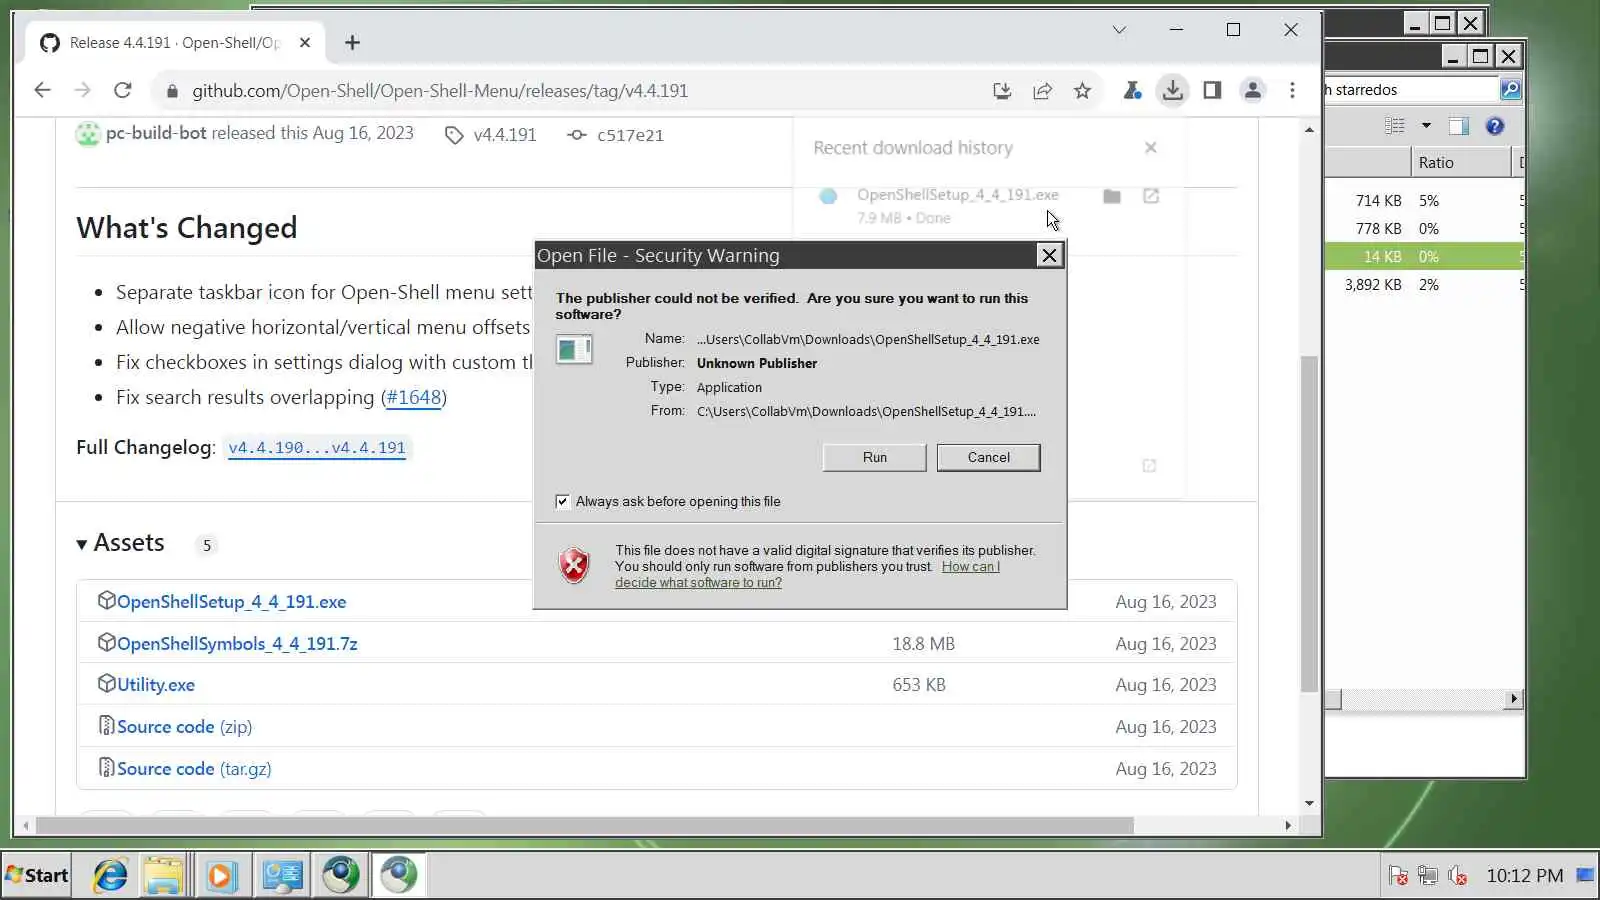Close the Recent download history popup
The width and height of the screenshot is (1600, 900).
[1151, 148]
